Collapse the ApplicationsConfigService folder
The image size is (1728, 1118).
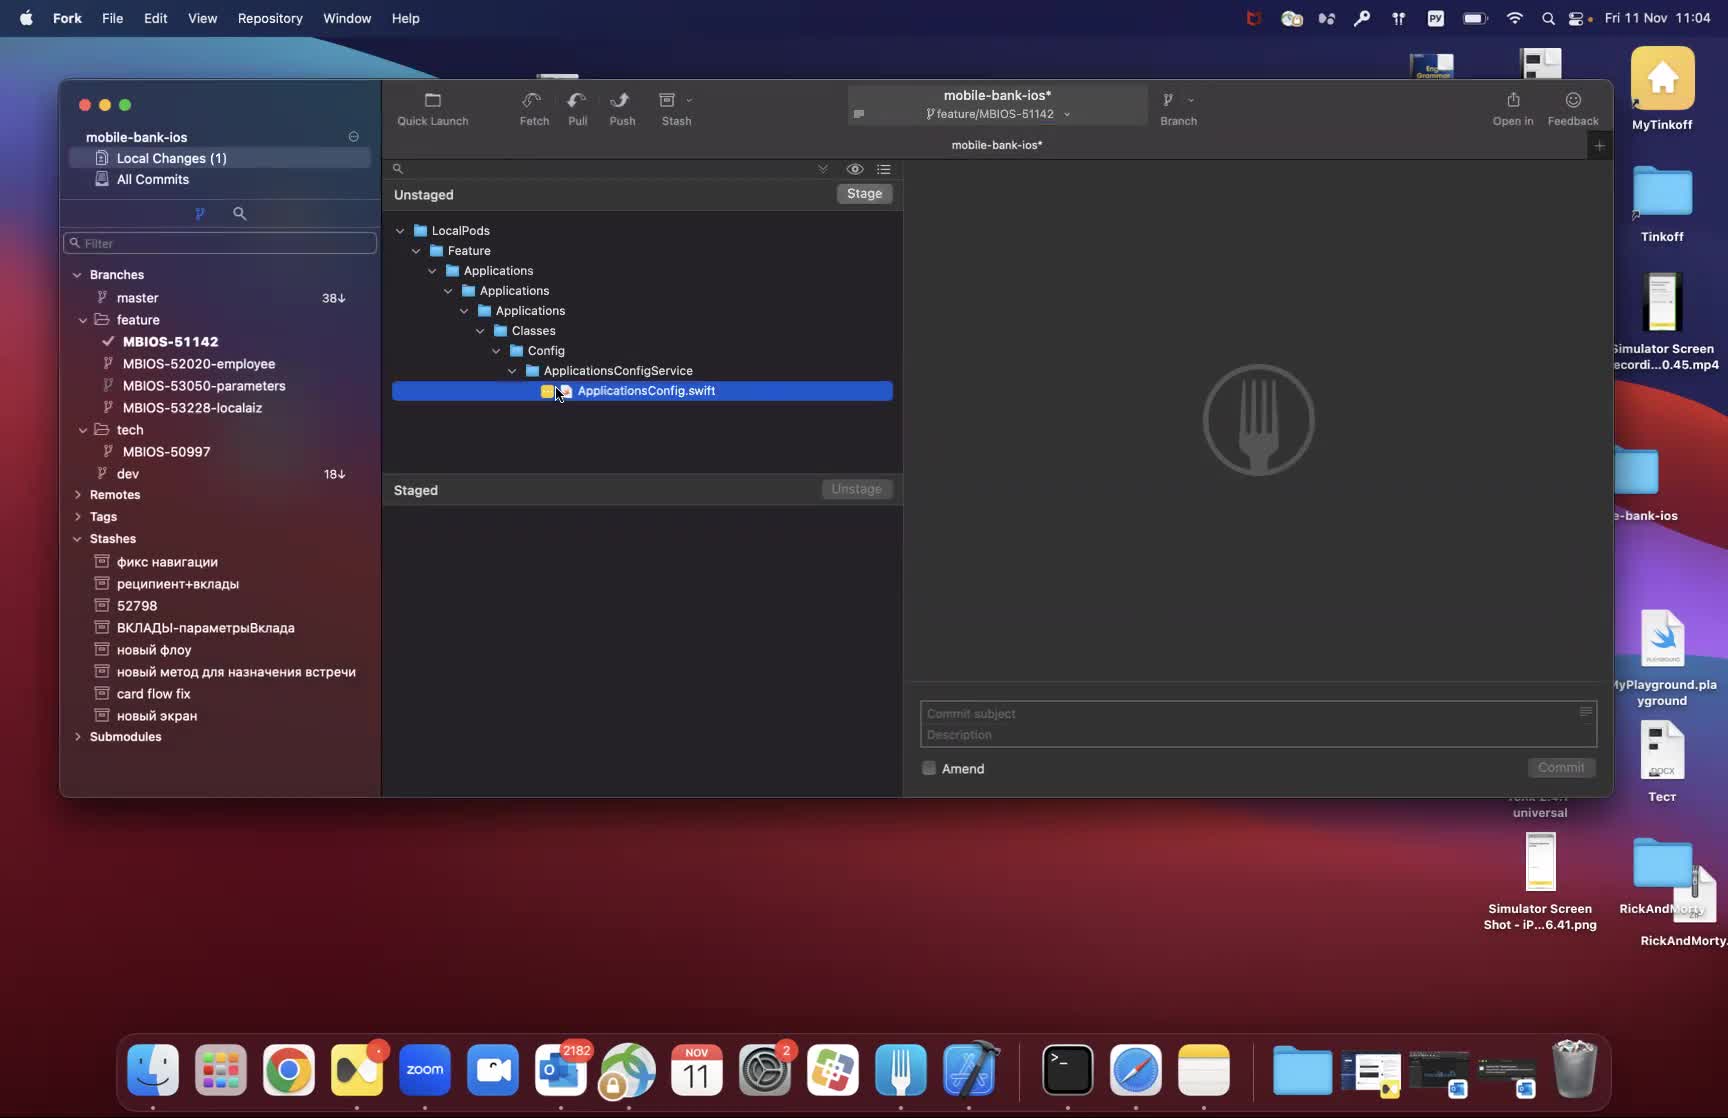pyautogui.click(x=512, y=371)
